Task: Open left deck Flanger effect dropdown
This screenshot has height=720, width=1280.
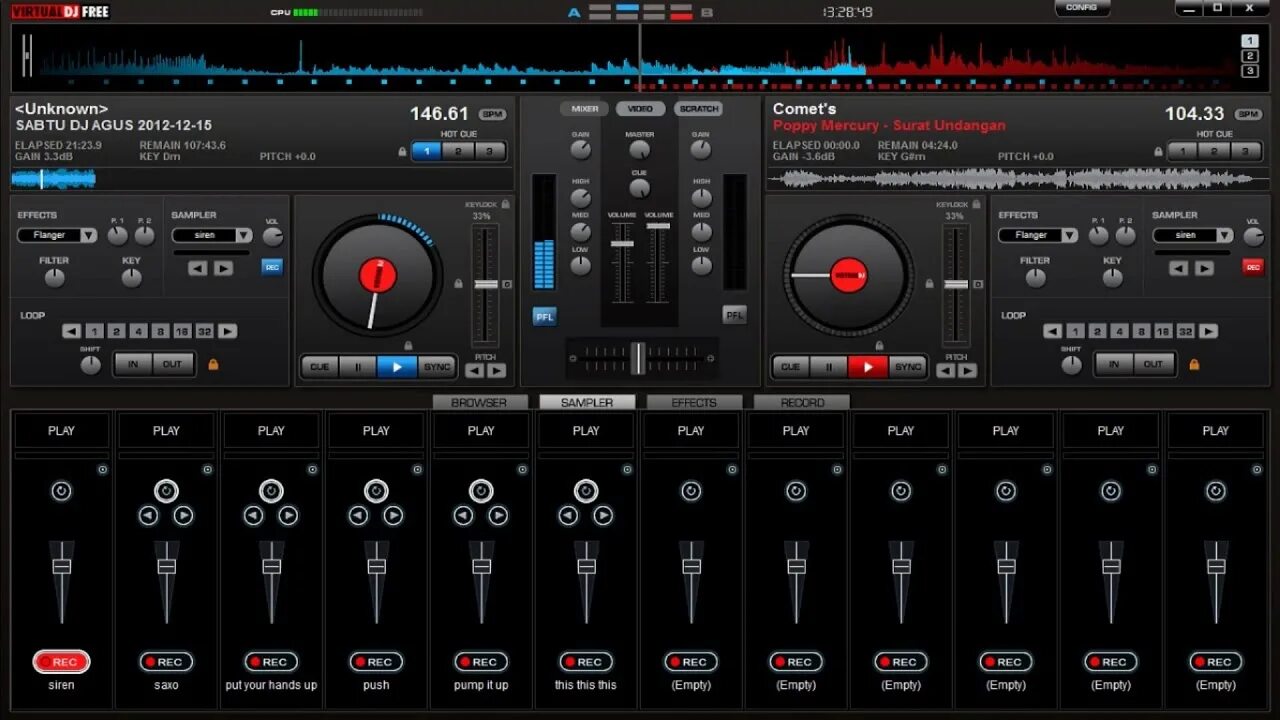Action: click(x=57, y=235)
